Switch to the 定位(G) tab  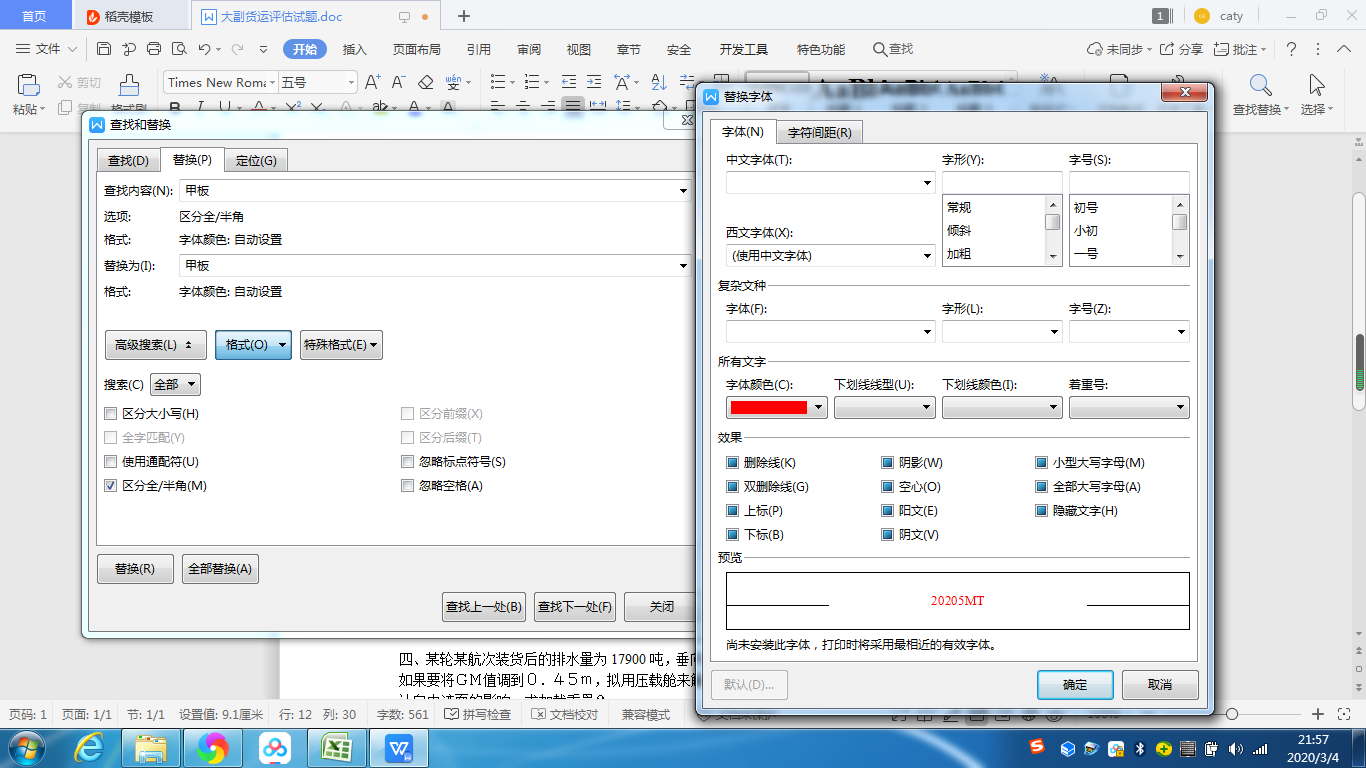click(x=256, y=160)
